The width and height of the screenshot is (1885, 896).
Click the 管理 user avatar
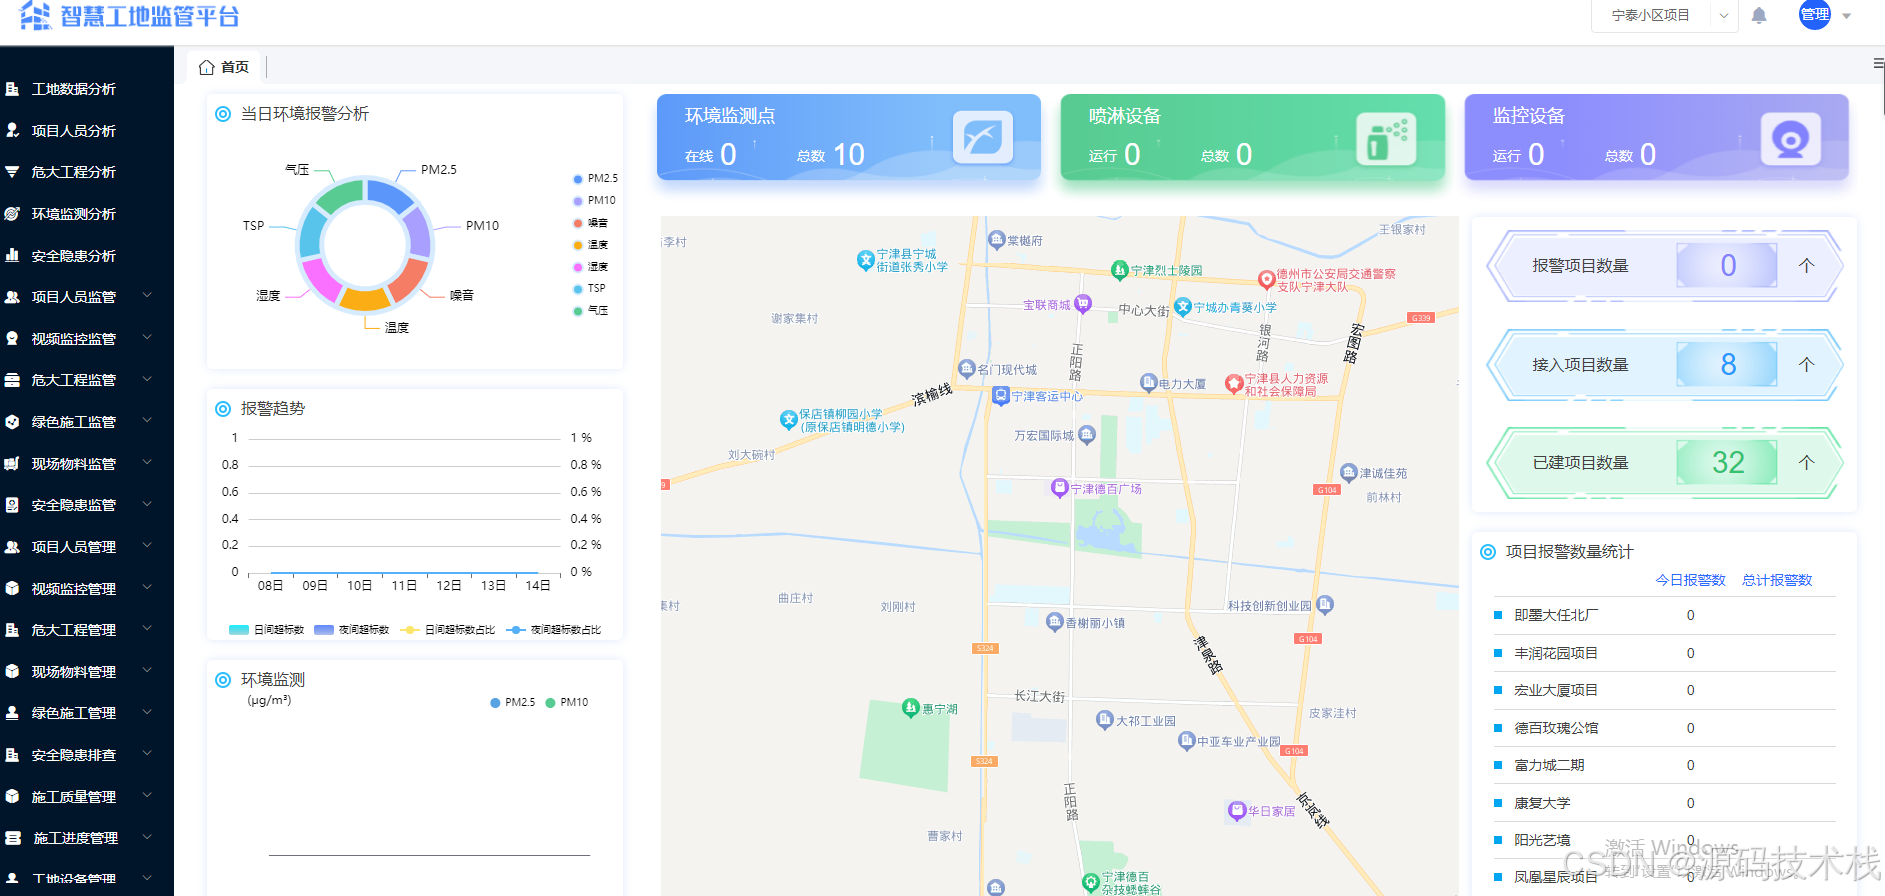[1814, 14]
